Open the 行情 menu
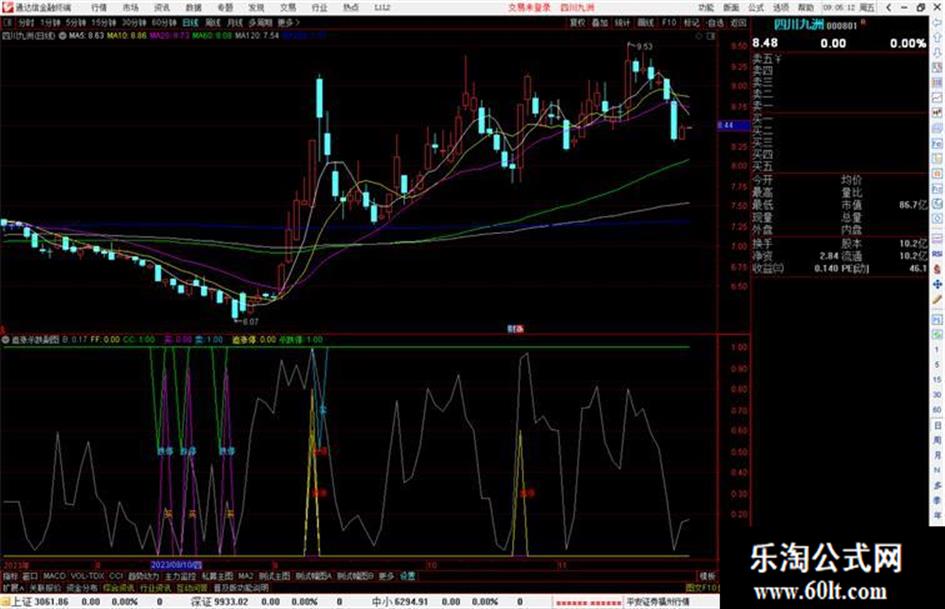The height and width of the screenshot is (609, 945). coord(99,7)
